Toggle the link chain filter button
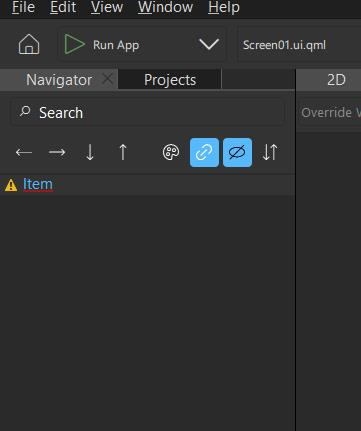The height and width of the screenshot is (431, 361). 204,153
